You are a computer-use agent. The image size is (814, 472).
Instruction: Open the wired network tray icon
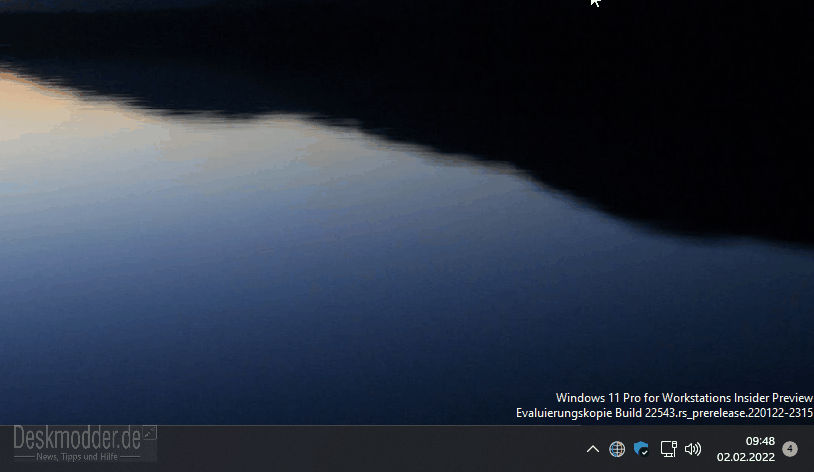point(668,449)
